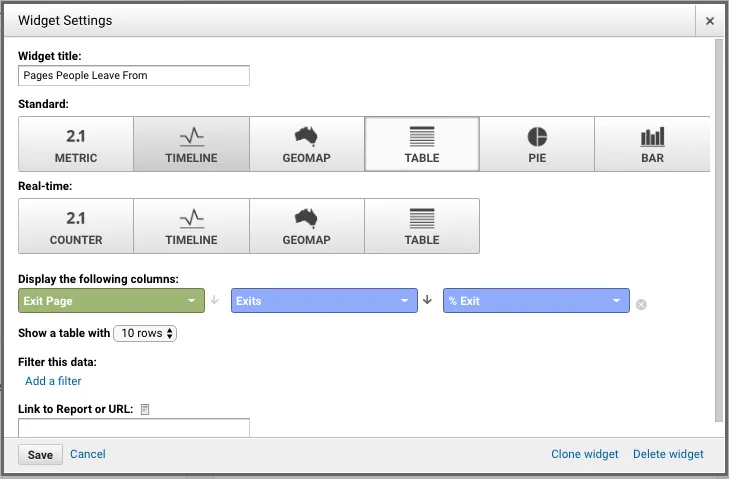
Task: Close the Widget Settings dialog
Action: 709,21
